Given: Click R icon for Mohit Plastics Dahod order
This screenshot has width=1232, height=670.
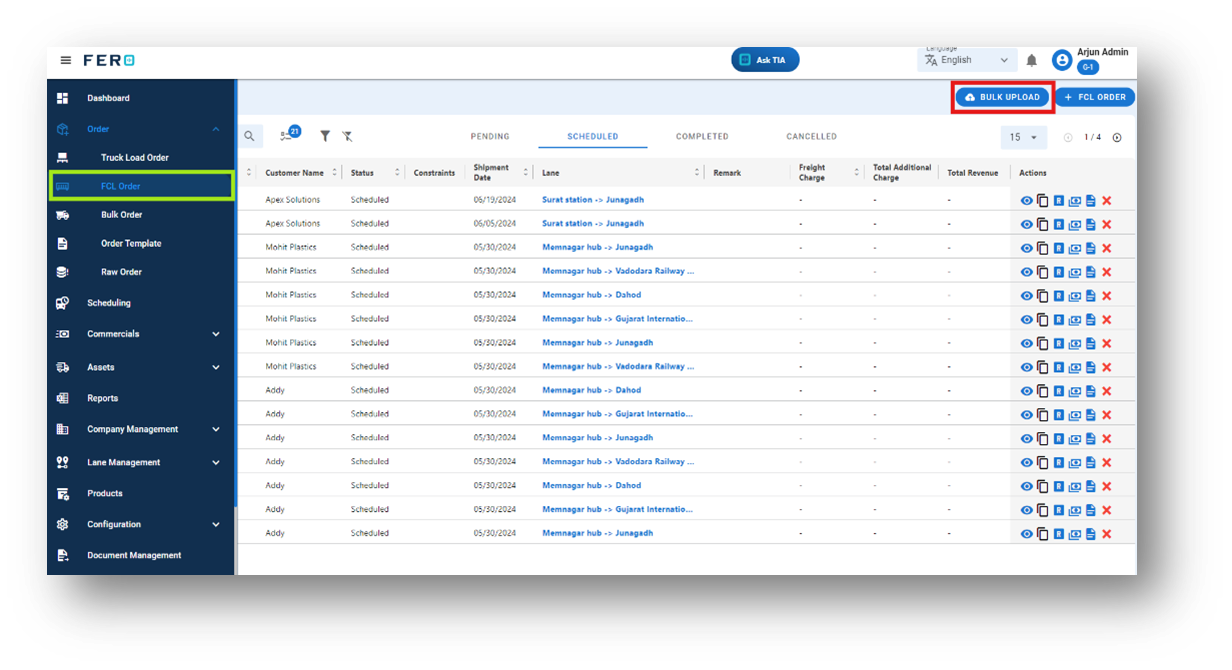Looking at the screenshot, I should (1058, 296).
